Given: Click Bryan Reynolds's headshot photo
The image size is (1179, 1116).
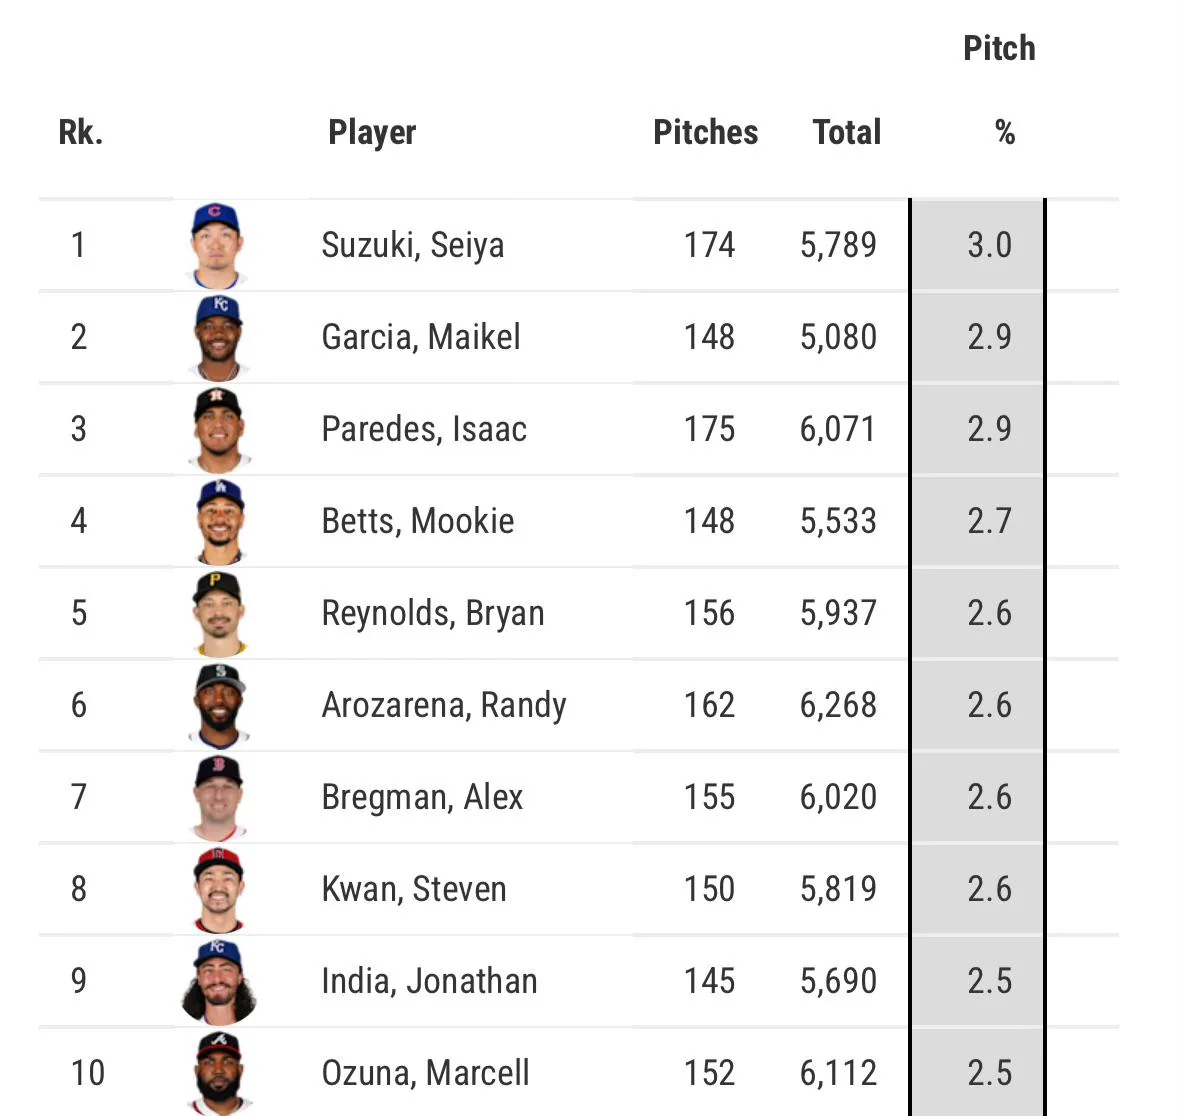Looking at the screenshot, I should point(218,614).
